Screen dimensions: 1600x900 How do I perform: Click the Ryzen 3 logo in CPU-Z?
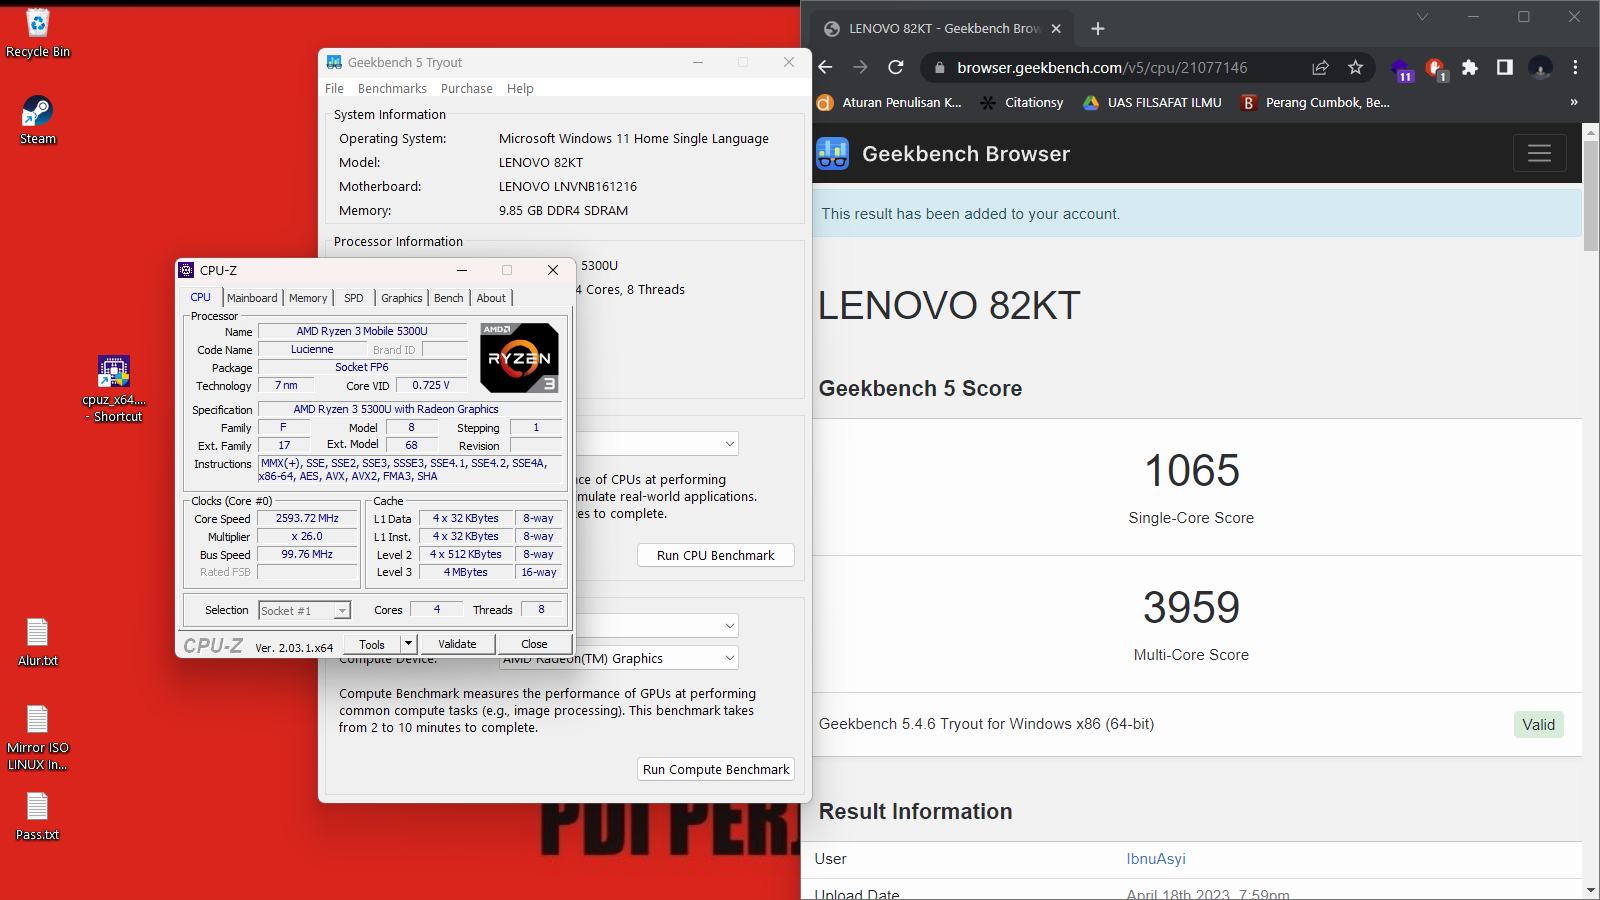tap(519, 357)
